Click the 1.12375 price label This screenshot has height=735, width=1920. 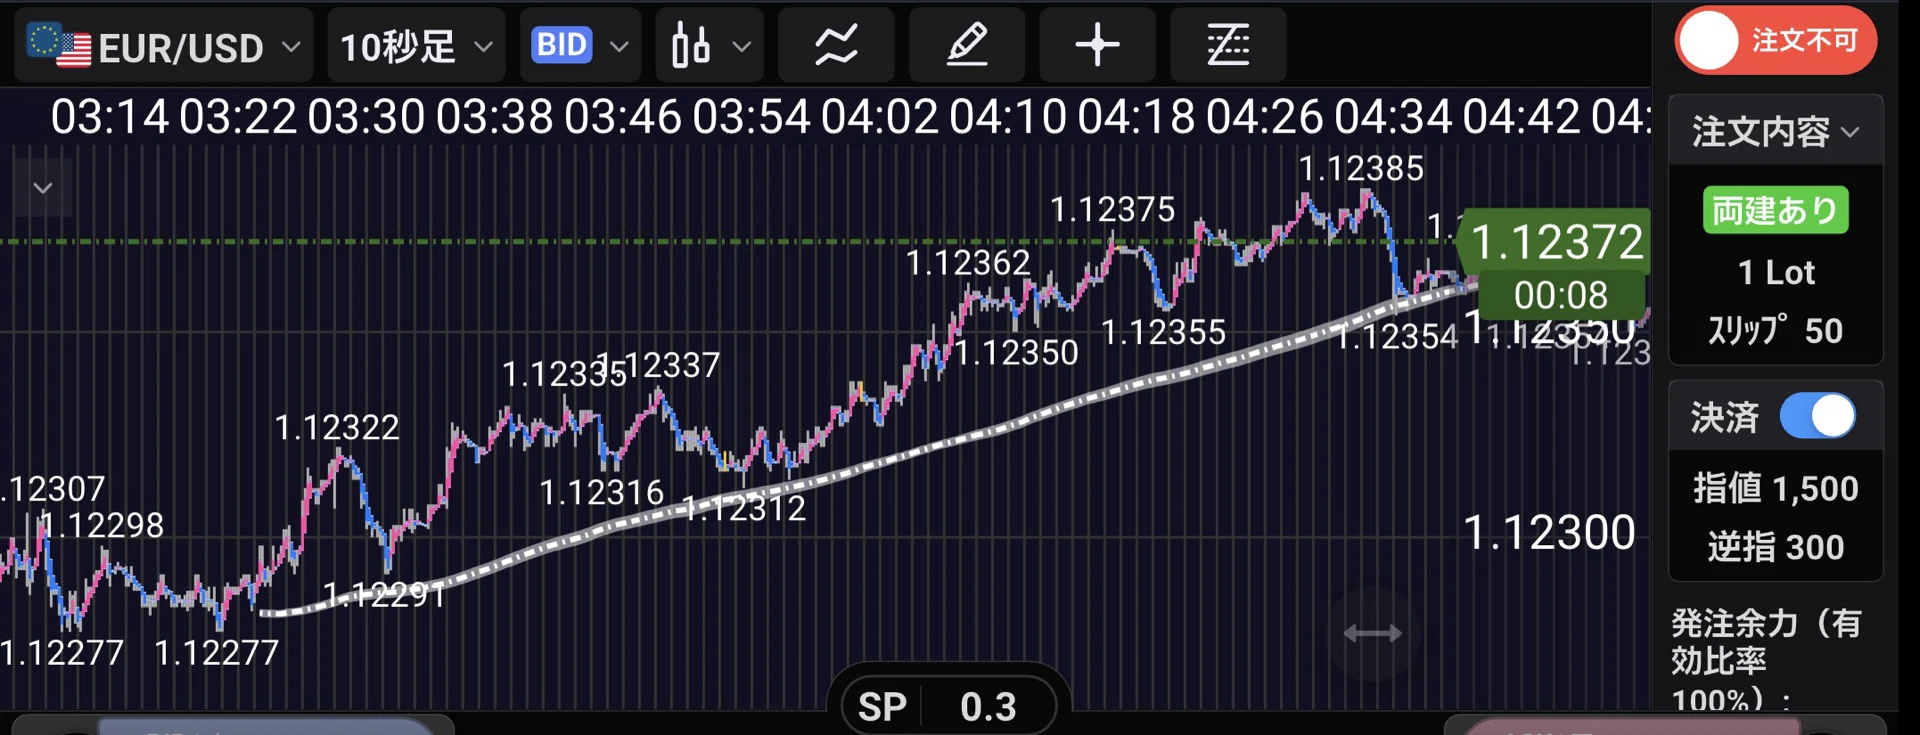(x=1112, y=209)
